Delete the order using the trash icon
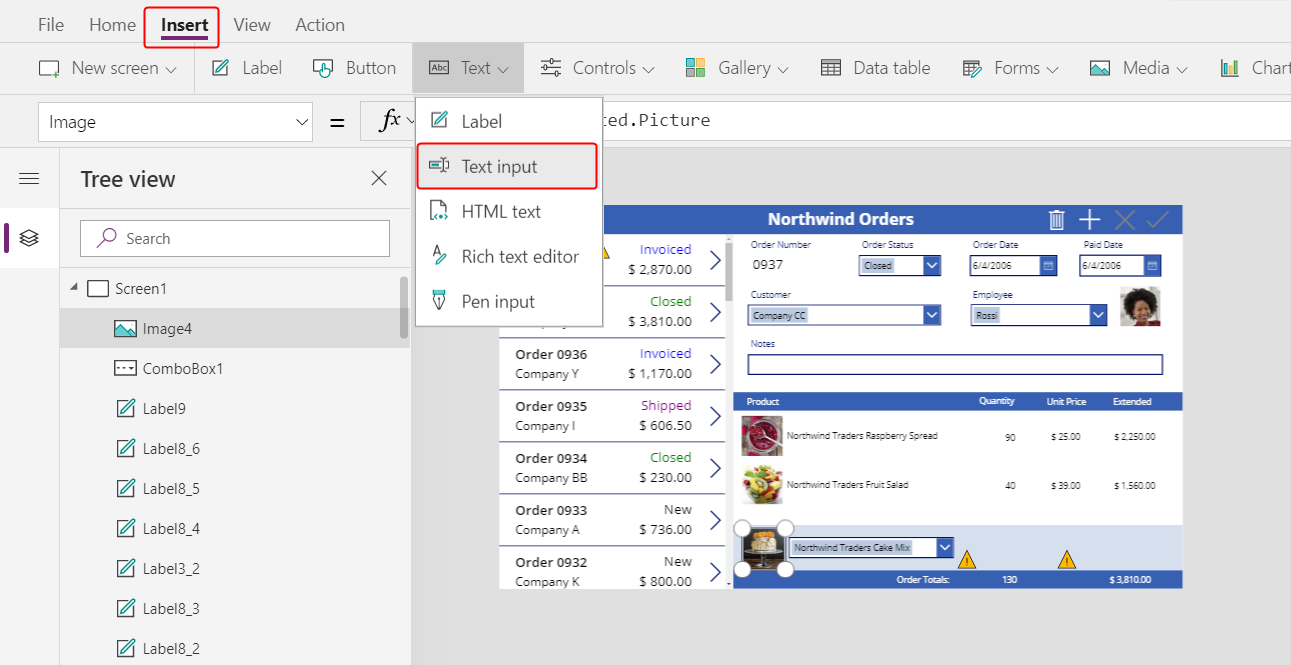1291x665 pixels. [x=1057, y=219]
